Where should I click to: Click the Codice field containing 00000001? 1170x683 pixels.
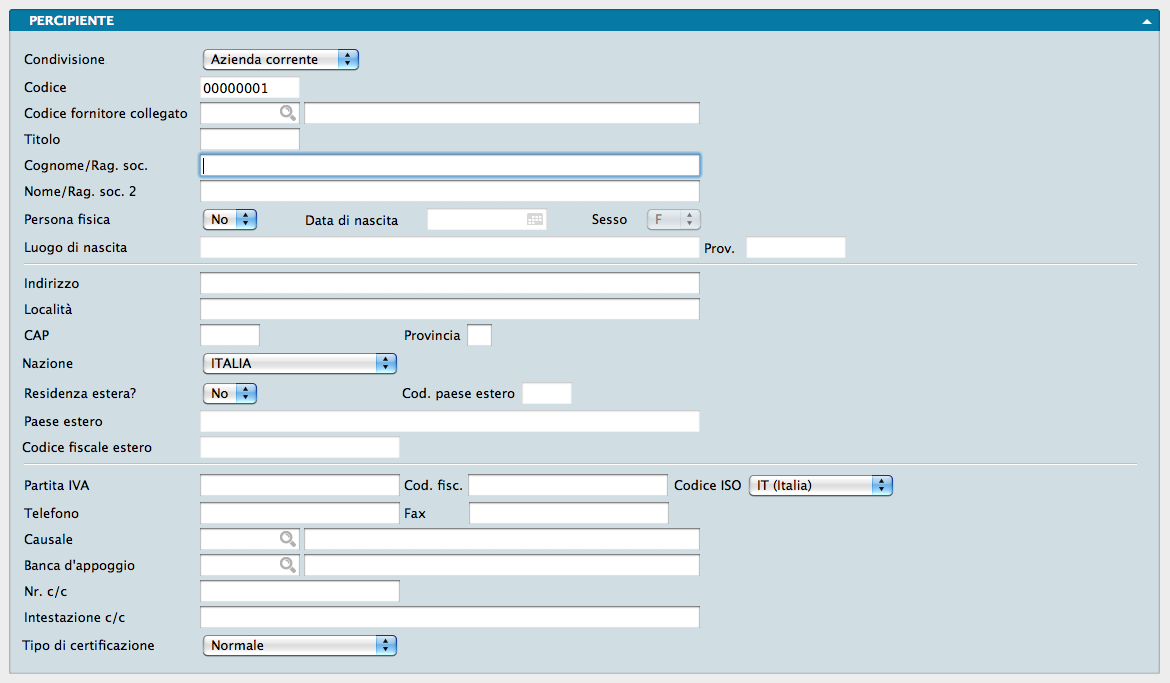point(250,88)
